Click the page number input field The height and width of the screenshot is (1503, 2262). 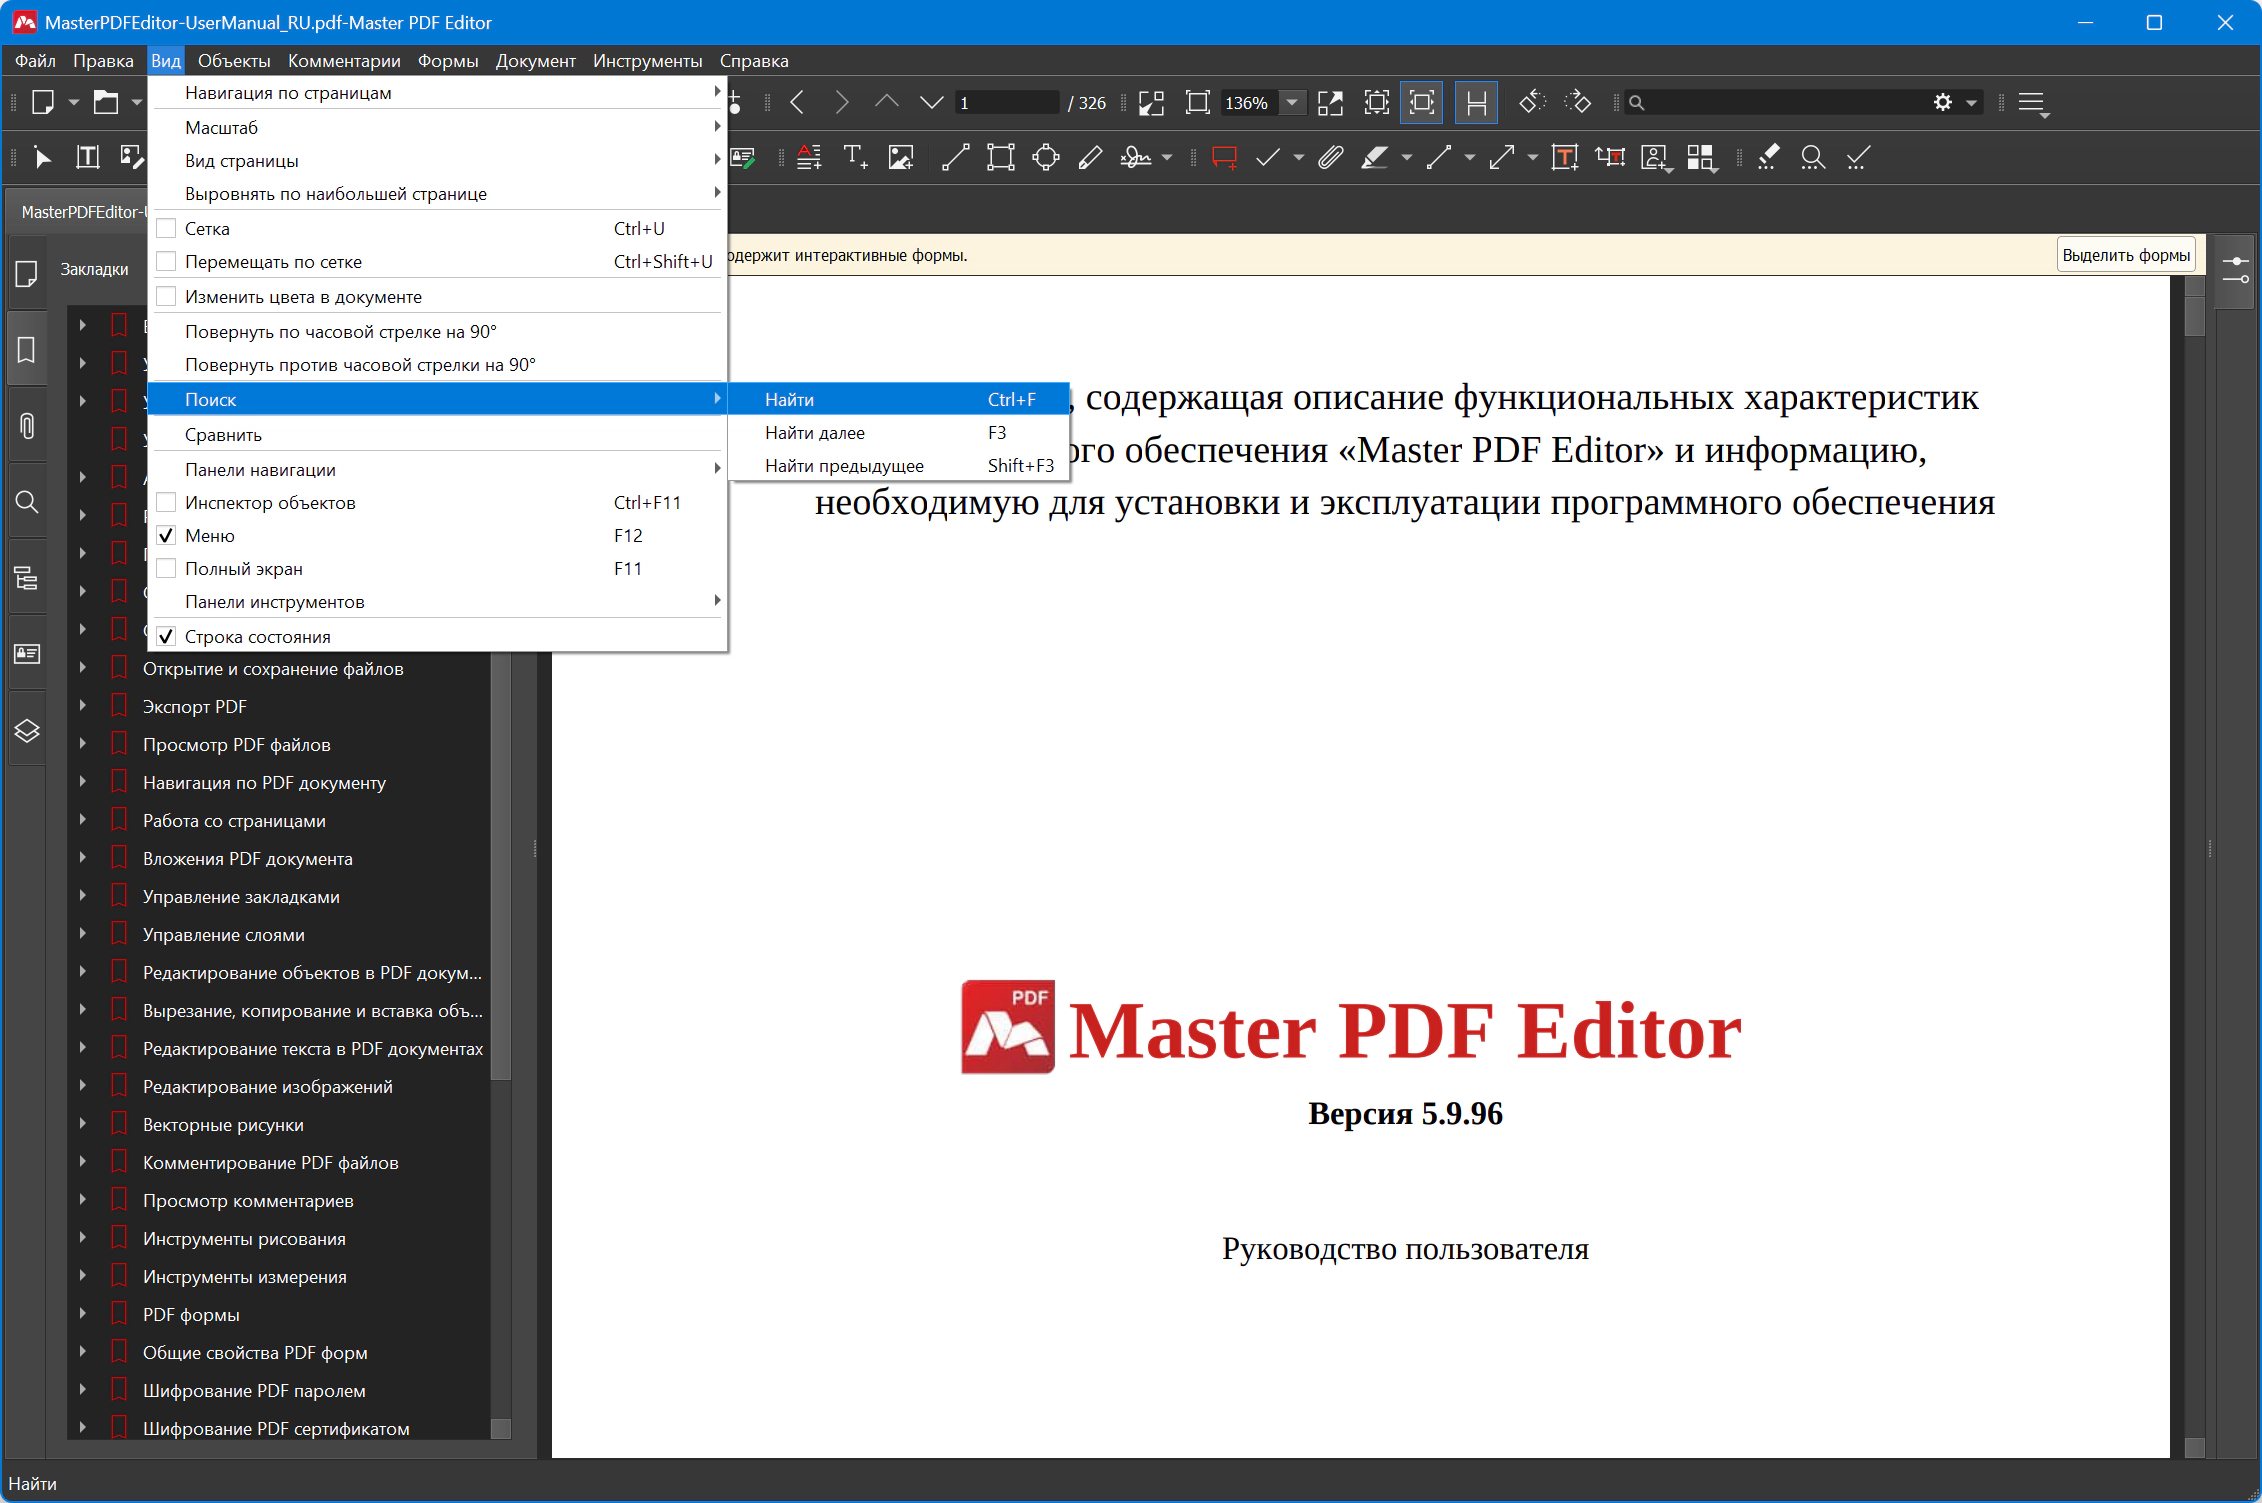[x=1005, y=103]
